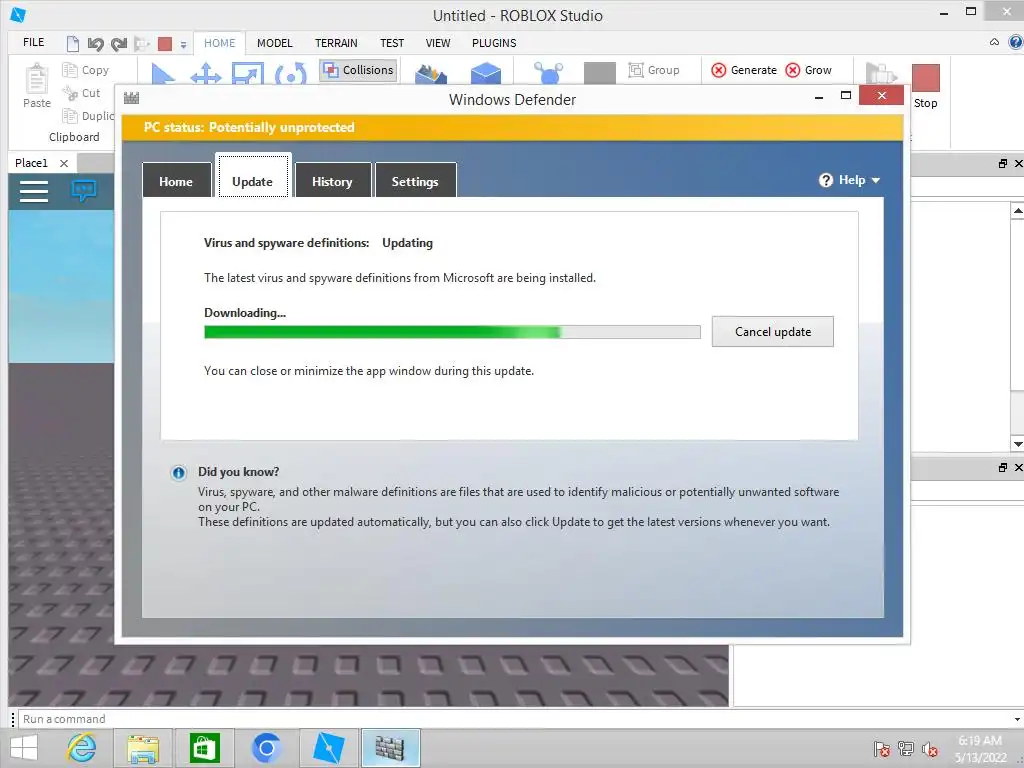1024x768 pixels.
Task: Switch to the VIEW ribbon tab
Action: click(438, 43)
